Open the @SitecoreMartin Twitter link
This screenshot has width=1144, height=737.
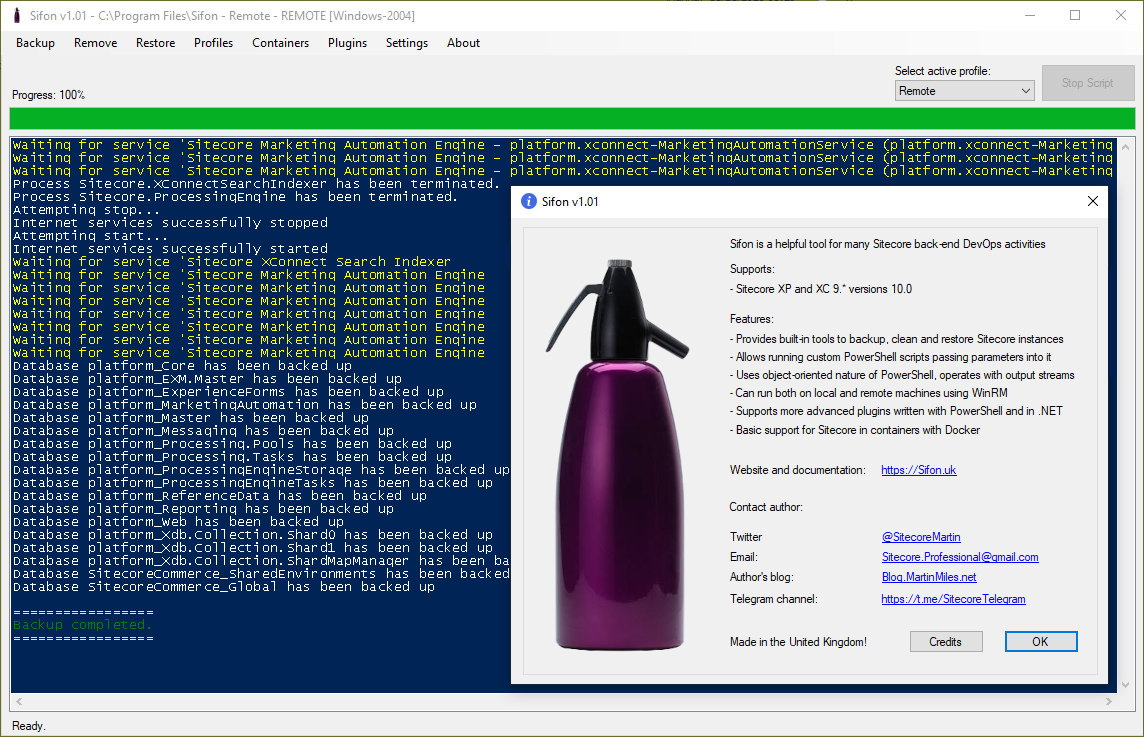click(x=921, y=536)
